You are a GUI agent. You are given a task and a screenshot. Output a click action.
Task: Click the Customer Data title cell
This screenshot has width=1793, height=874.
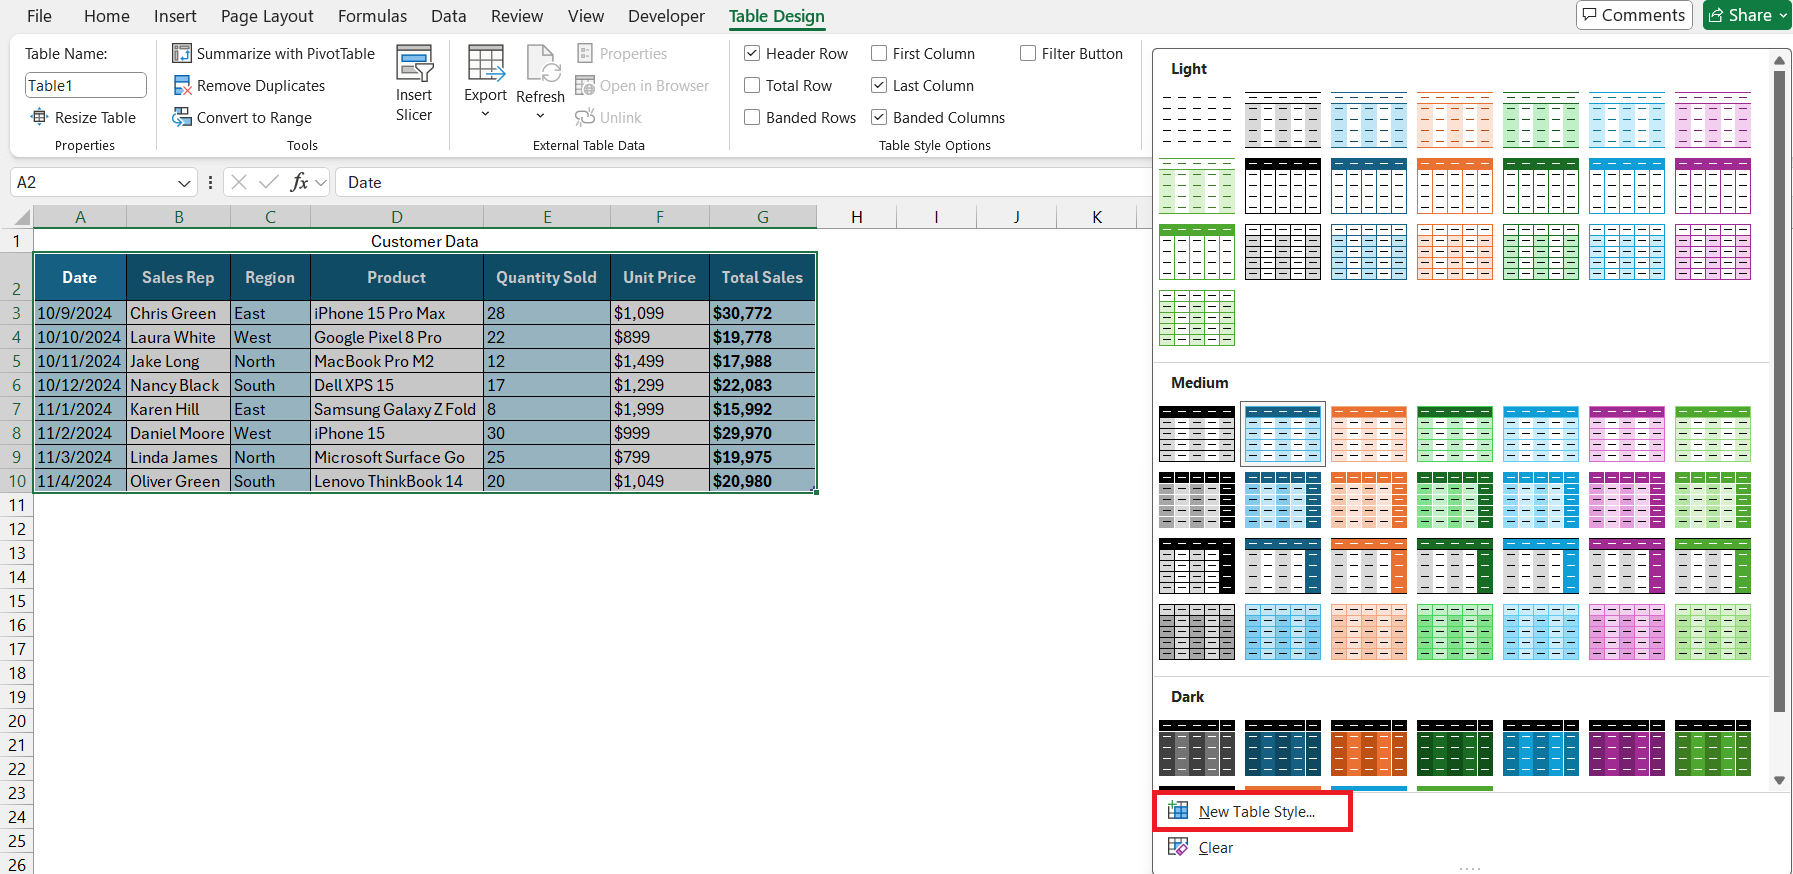424,241
